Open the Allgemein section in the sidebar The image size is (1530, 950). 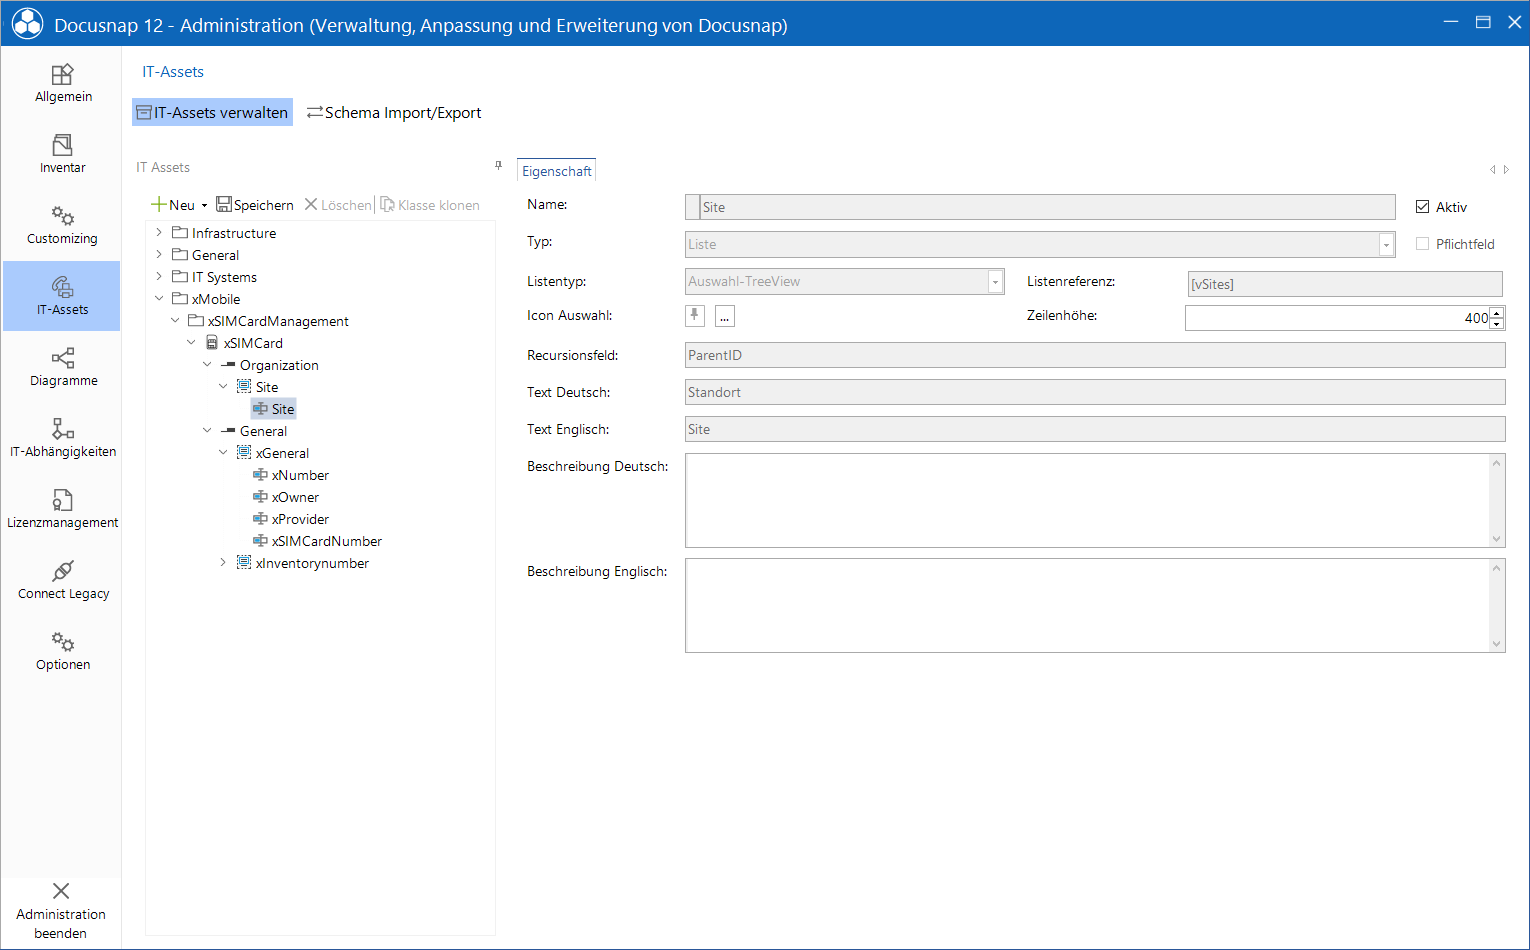62,84
